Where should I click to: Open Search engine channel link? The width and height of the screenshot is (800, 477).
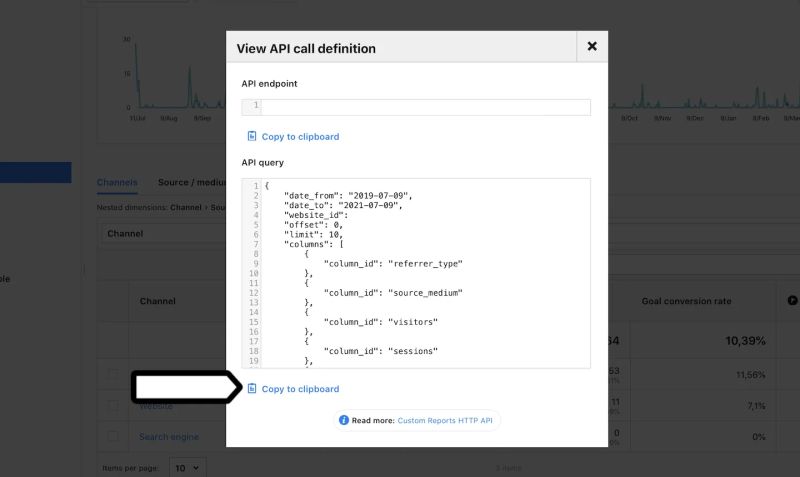tap(169, 437)
